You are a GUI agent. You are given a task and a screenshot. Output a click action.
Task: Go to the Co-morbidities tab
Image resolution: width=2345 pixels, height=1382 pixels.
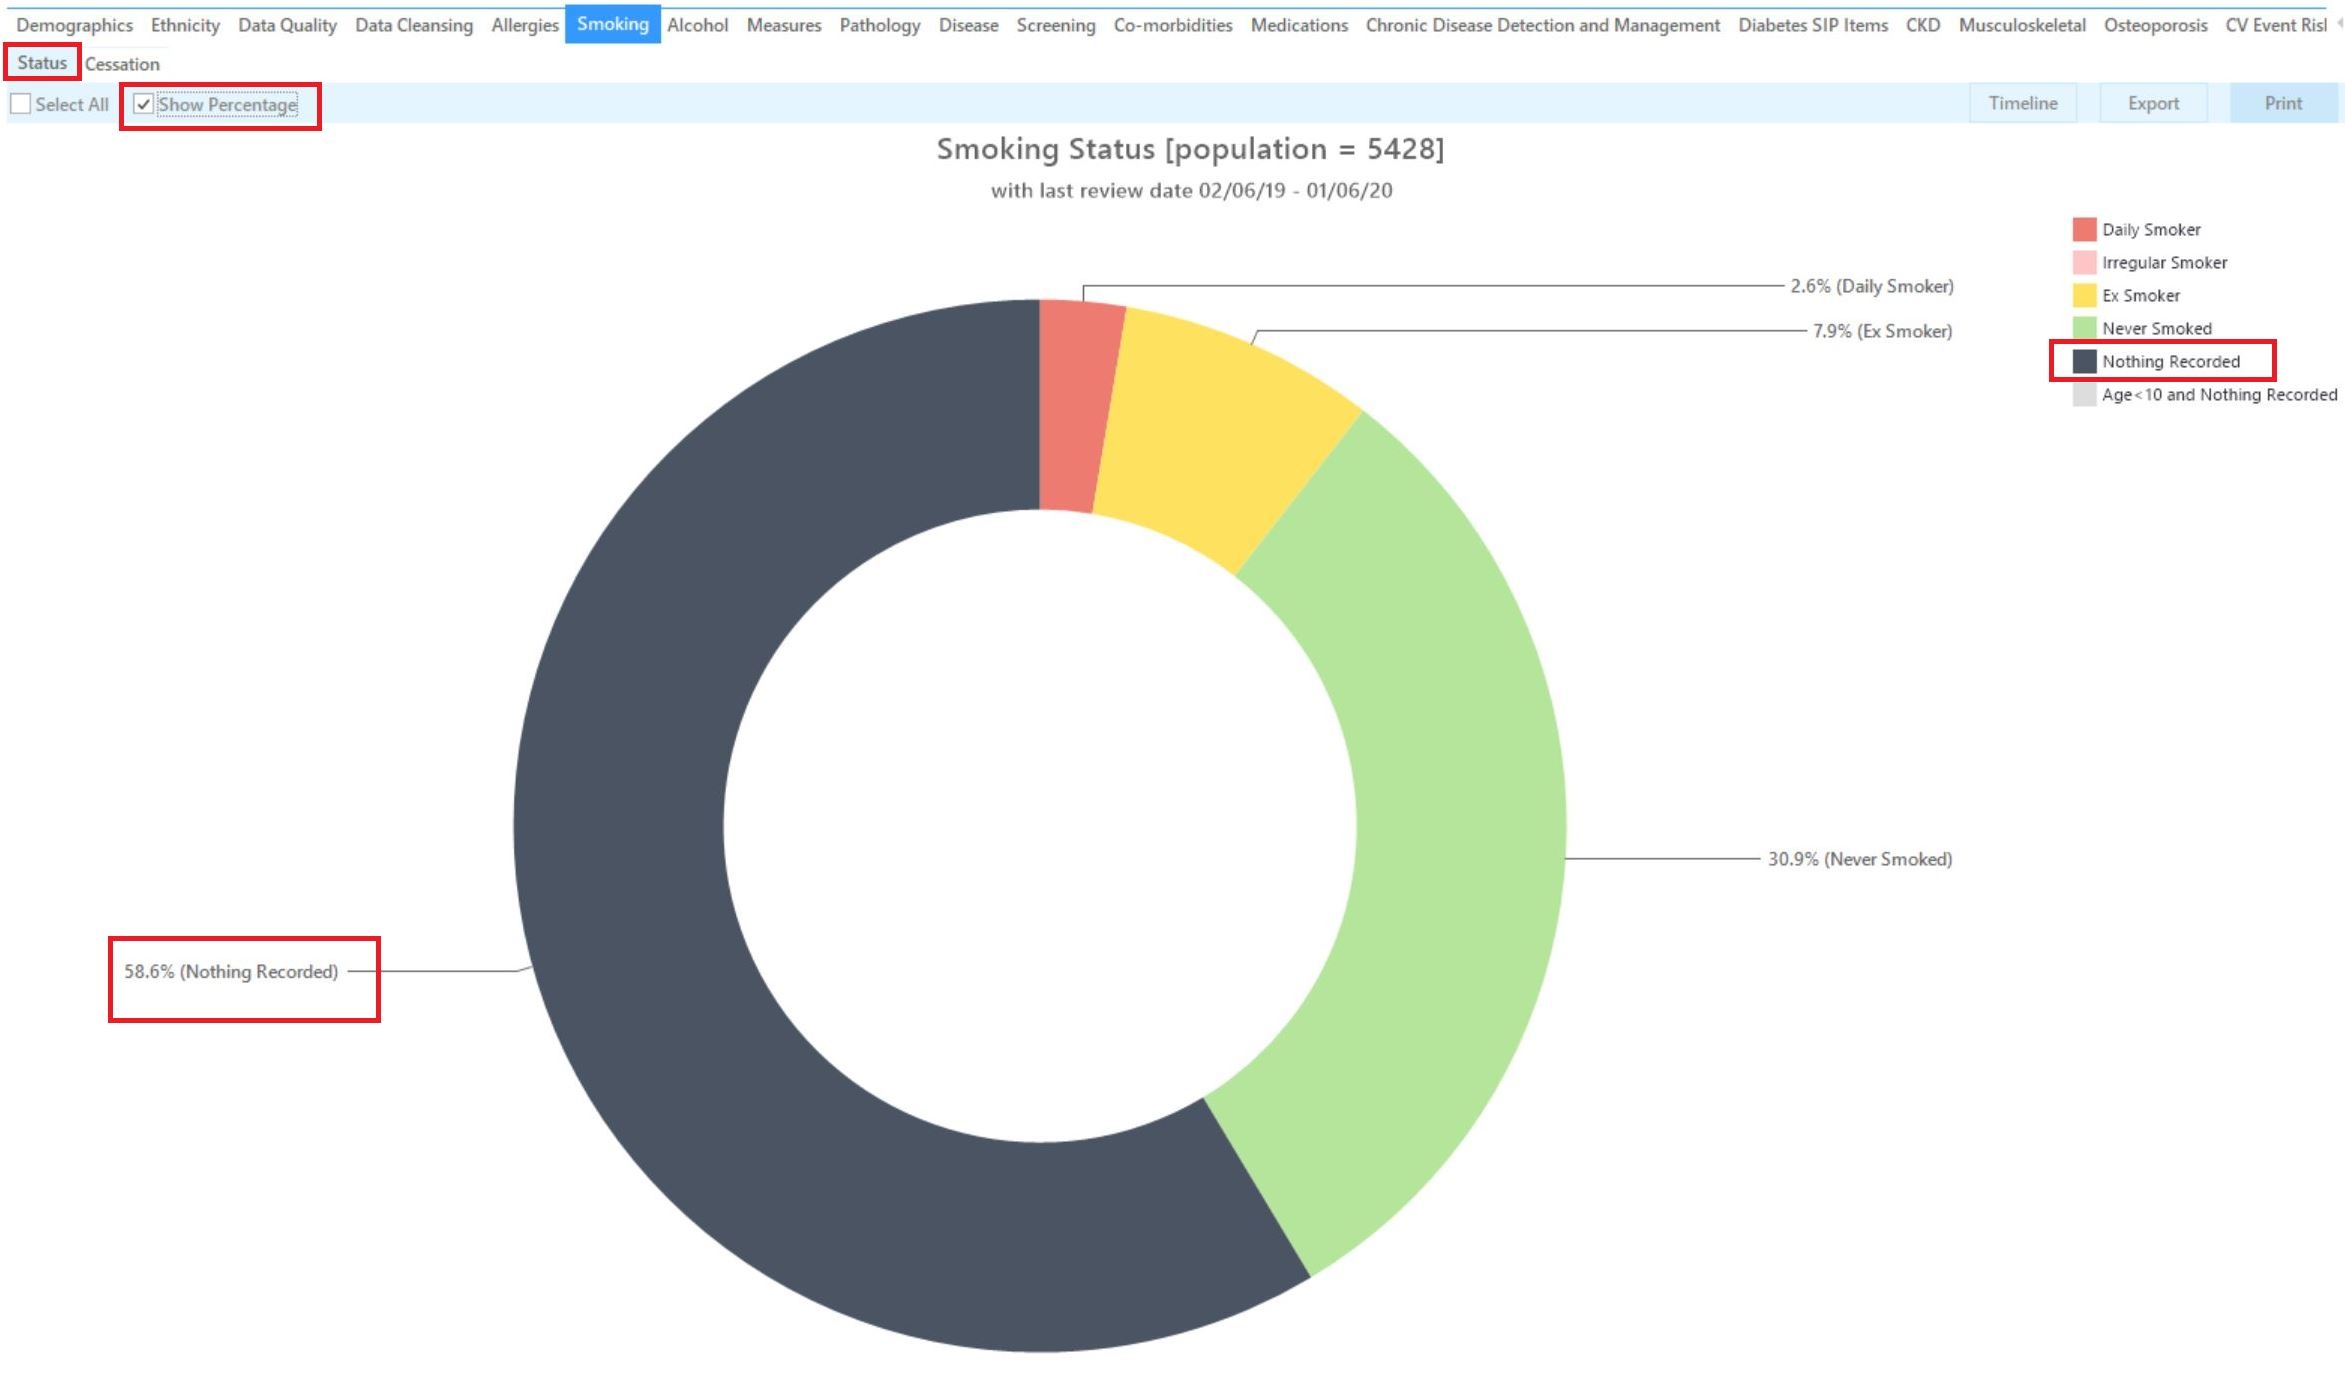[1173, 25]
